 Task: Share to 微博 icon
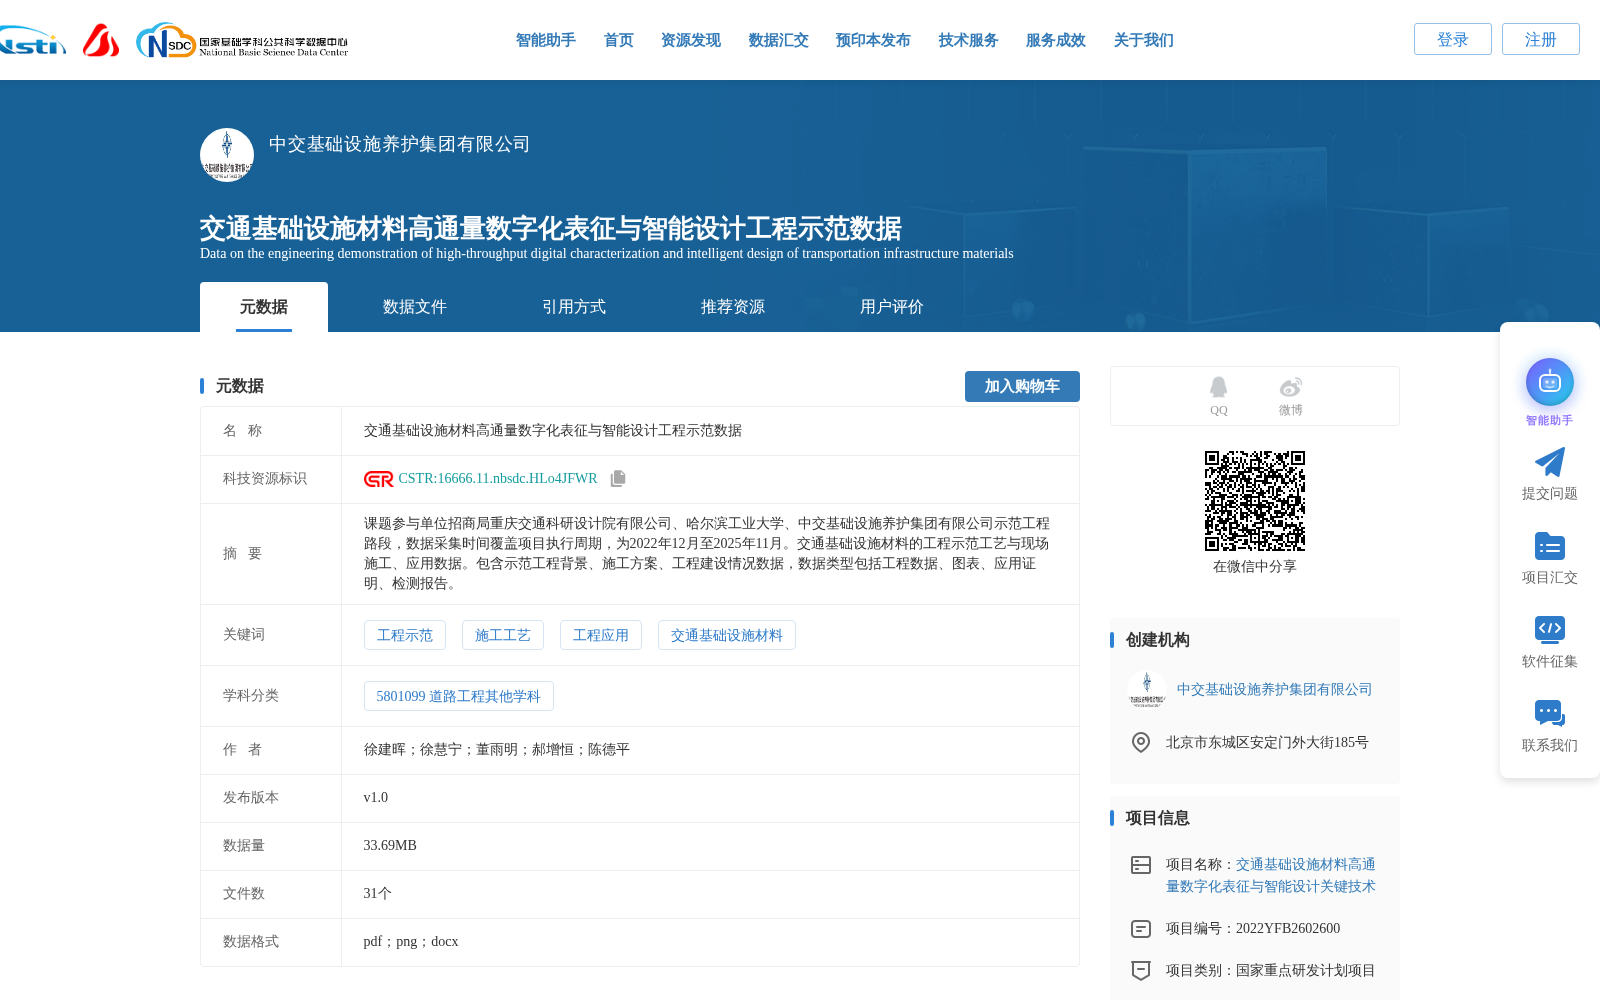pyautogui.click(x=1291, y=387)
